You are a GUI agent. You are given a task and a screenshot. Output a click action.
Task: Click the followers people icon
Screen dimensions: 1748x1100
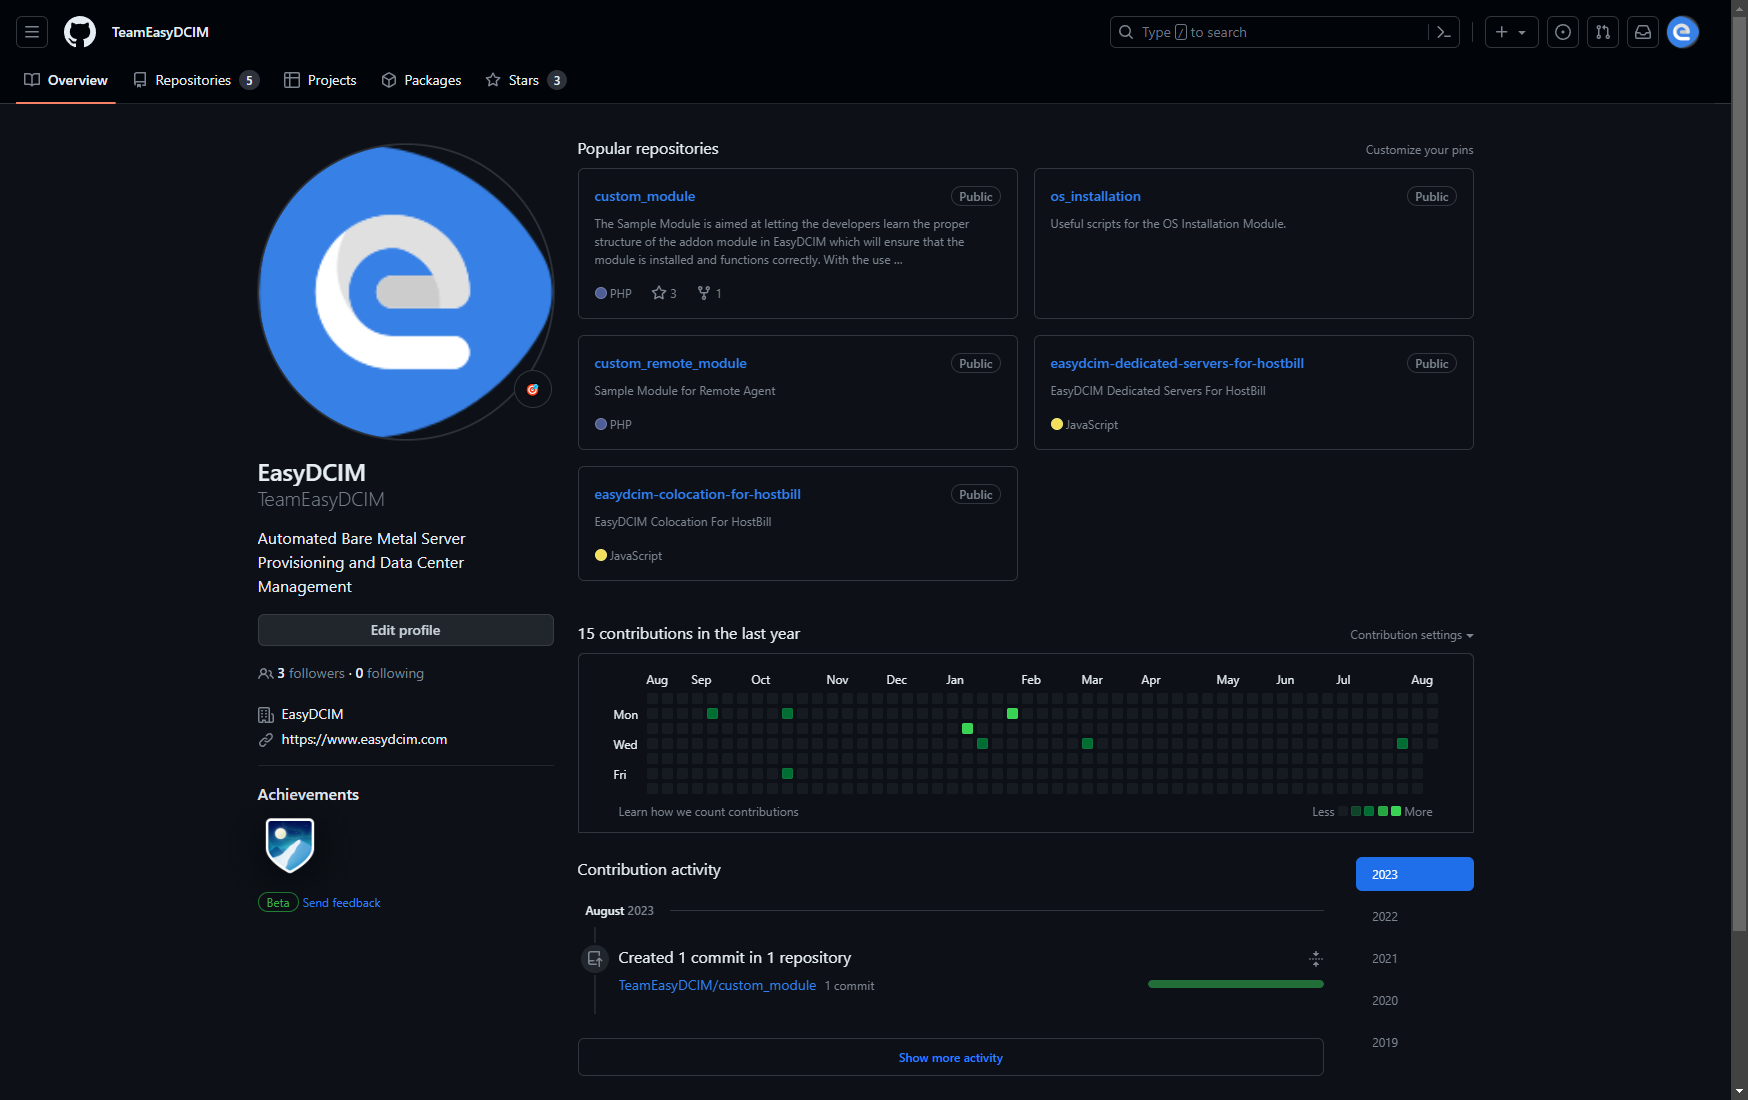pyautogui.click(x=266, y=674)
